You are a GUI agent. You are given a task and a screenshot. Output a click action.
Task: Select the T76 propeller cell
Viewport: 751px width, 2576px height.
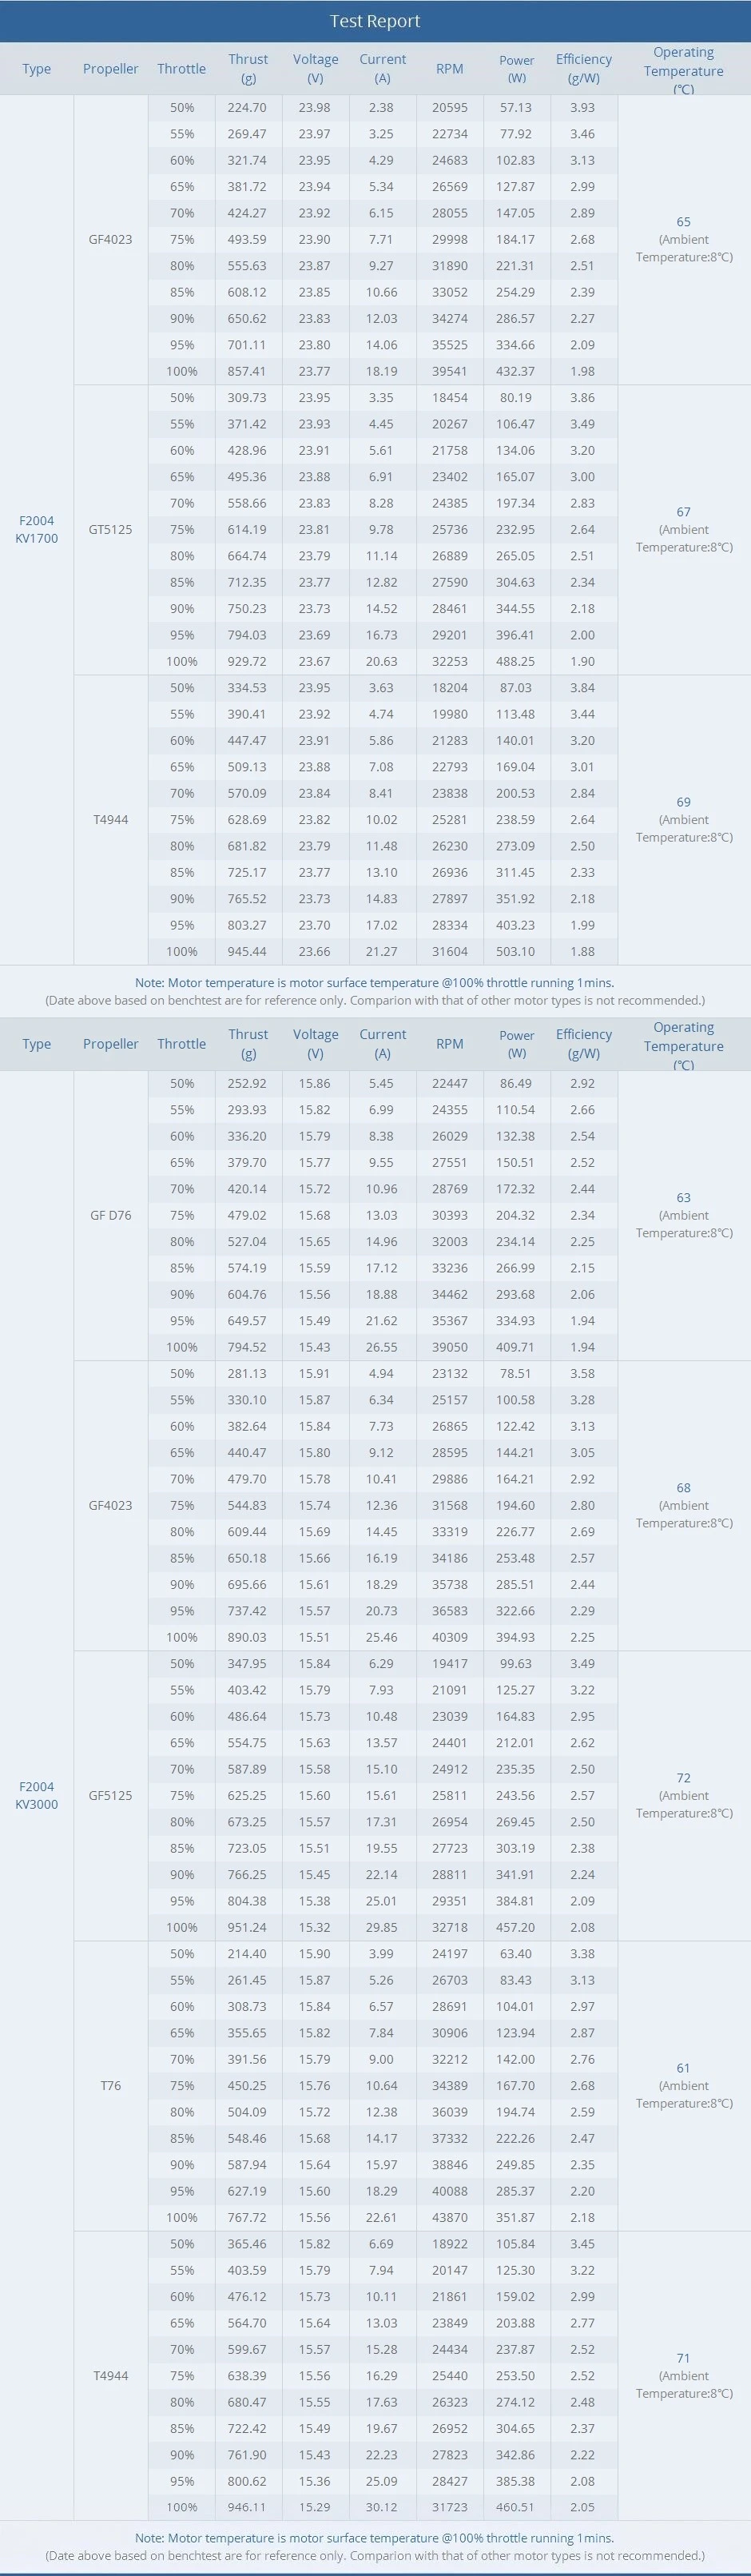(110, 2085)
